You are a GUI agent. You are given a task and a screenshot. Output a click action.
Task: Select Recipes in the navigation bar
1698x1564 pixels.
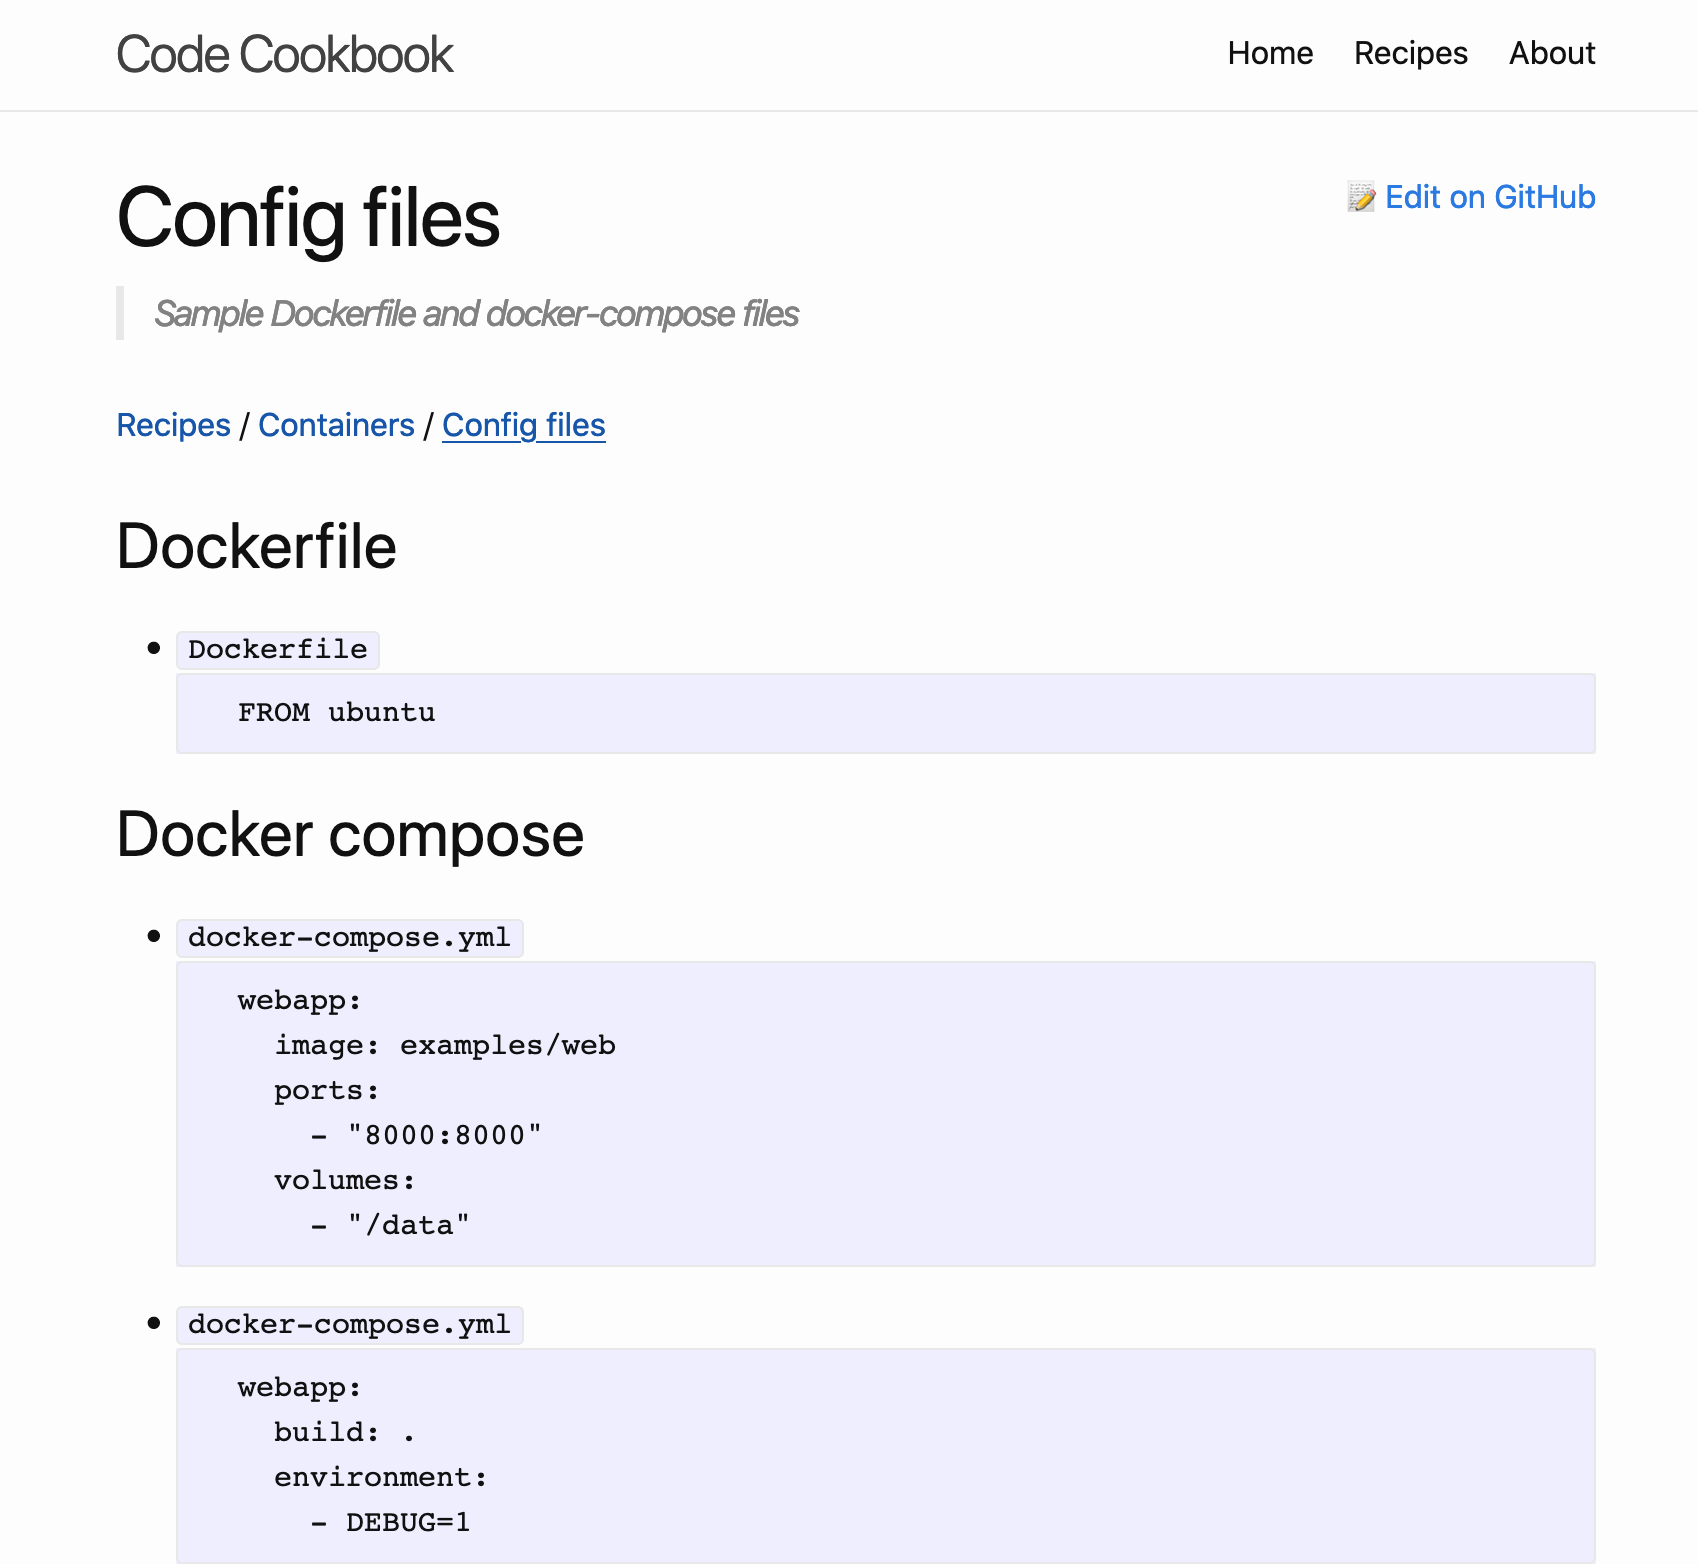tap(1410, 54)
